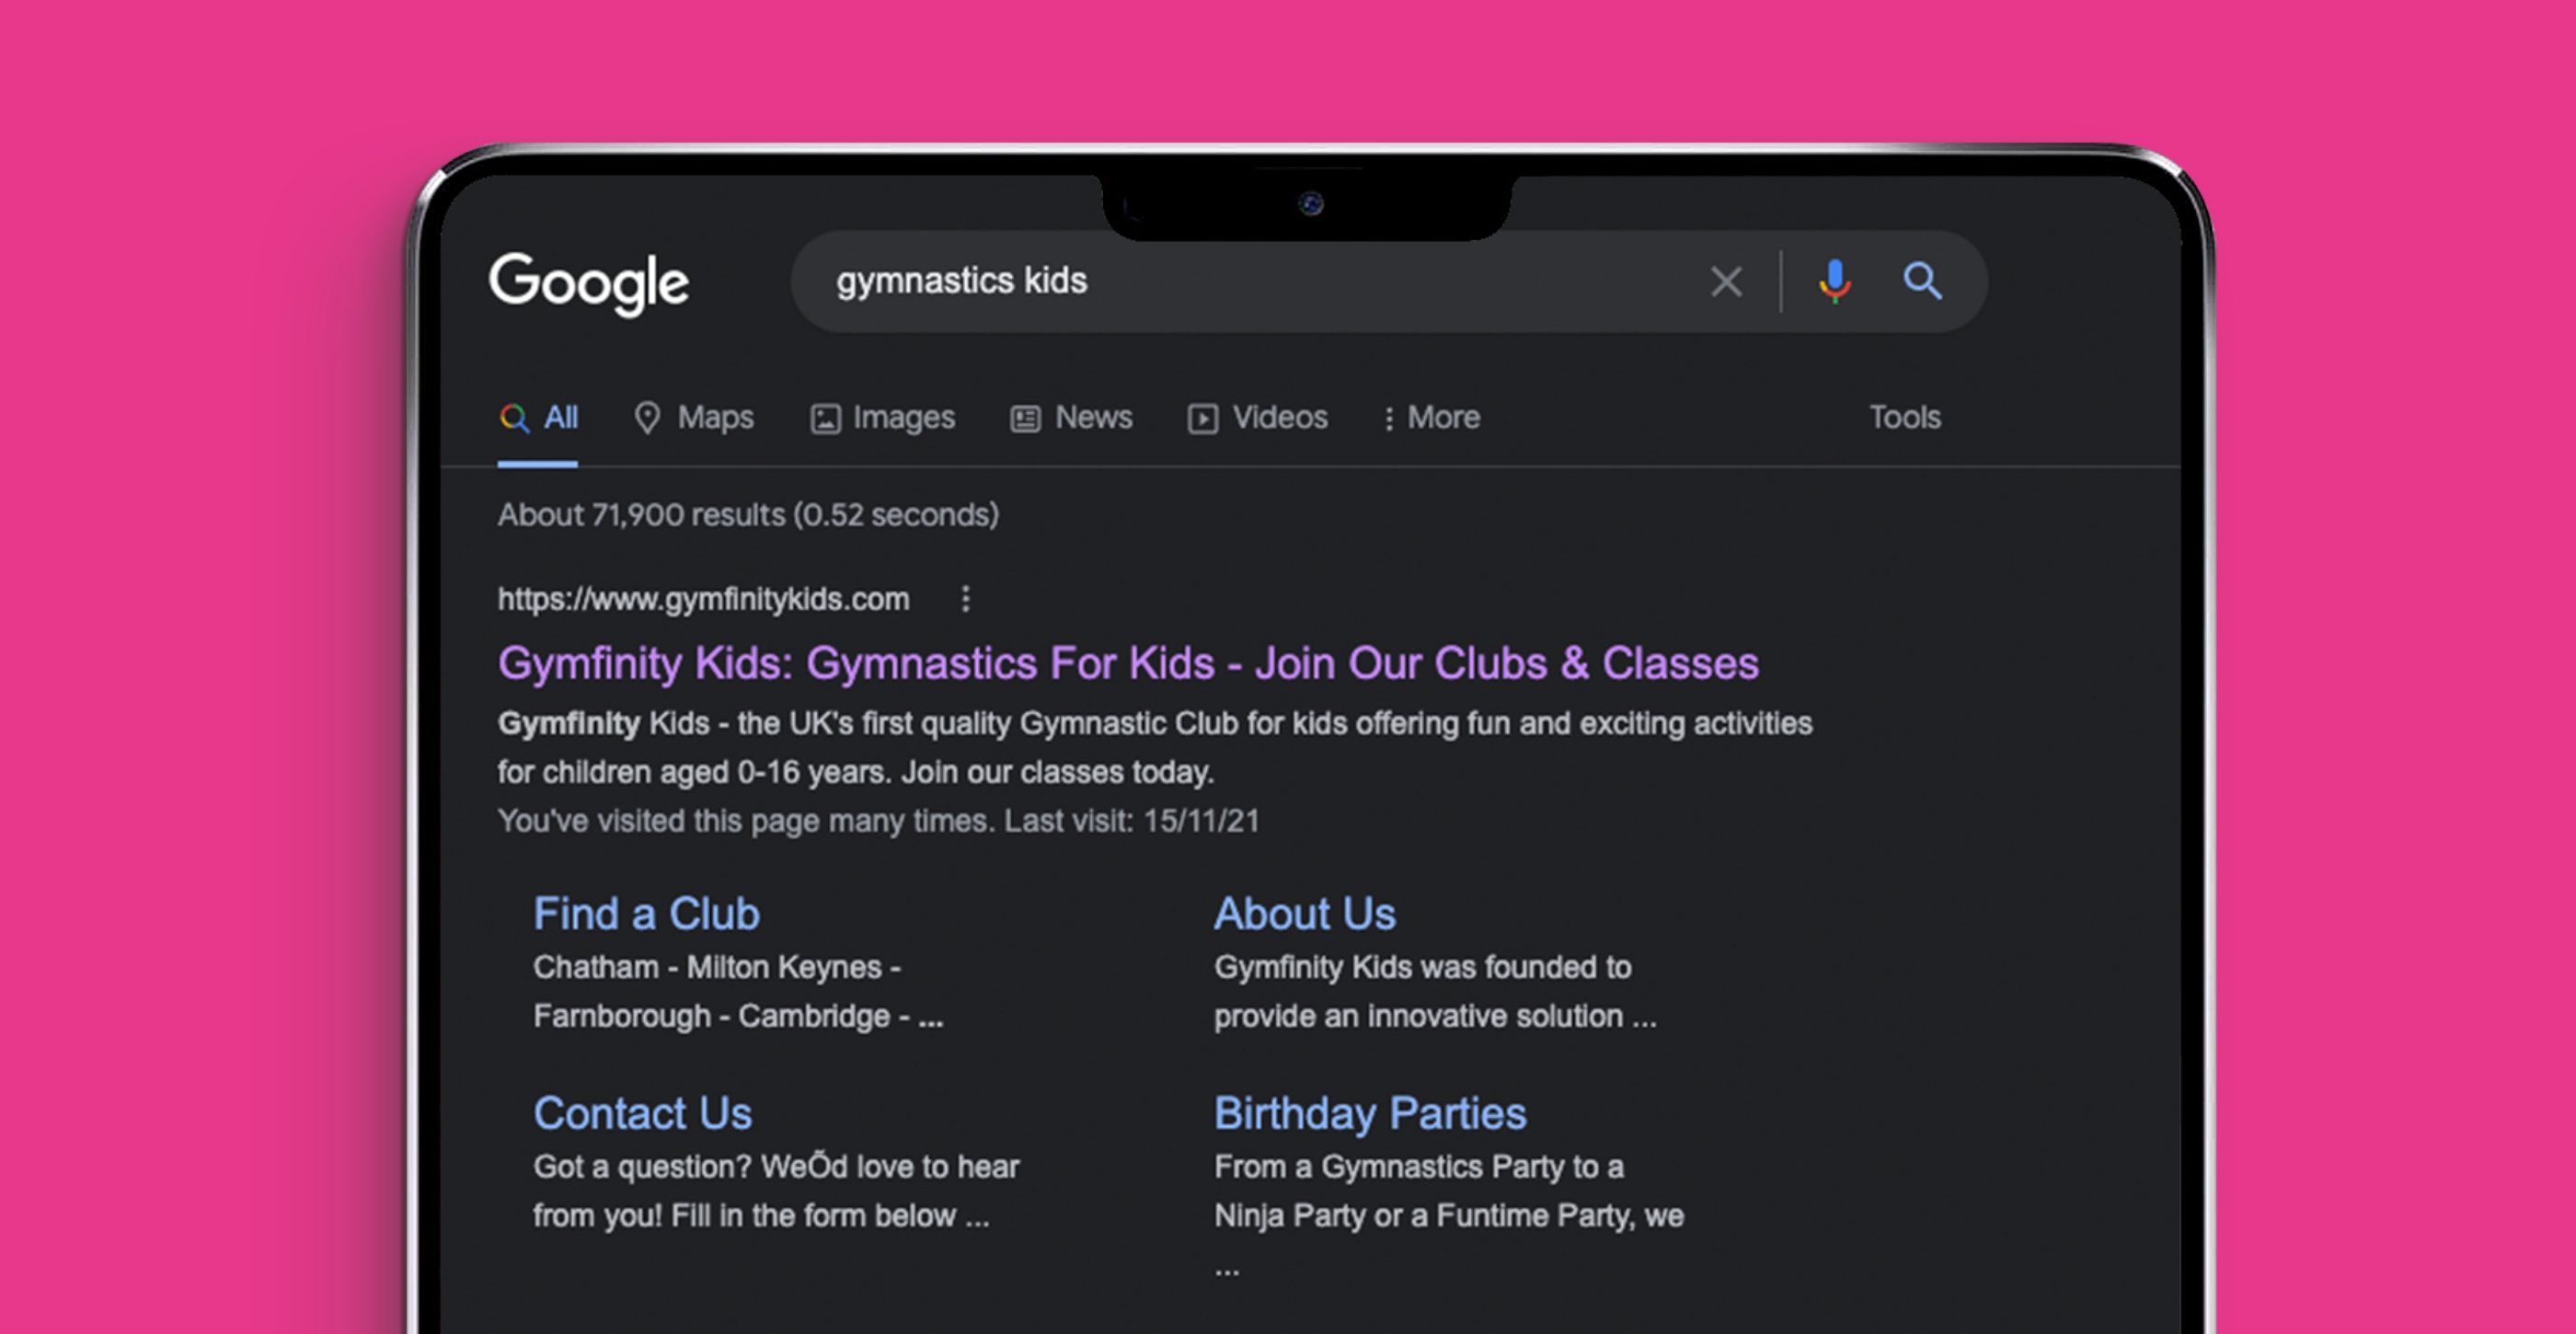Image resolution: width=2576 pixels, height=1334 pixels.
Task: Open the Birthday Parties sitelink
Action: coord(1370,1114)
